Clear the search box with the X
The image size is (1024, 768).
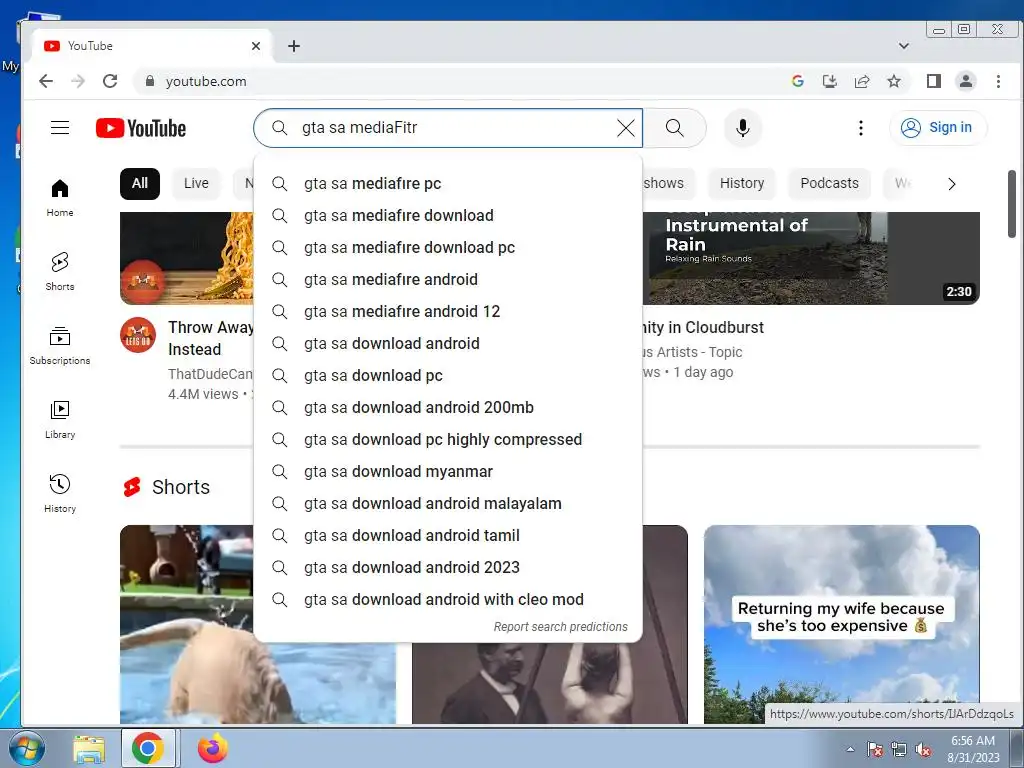(x=626, y=128)
